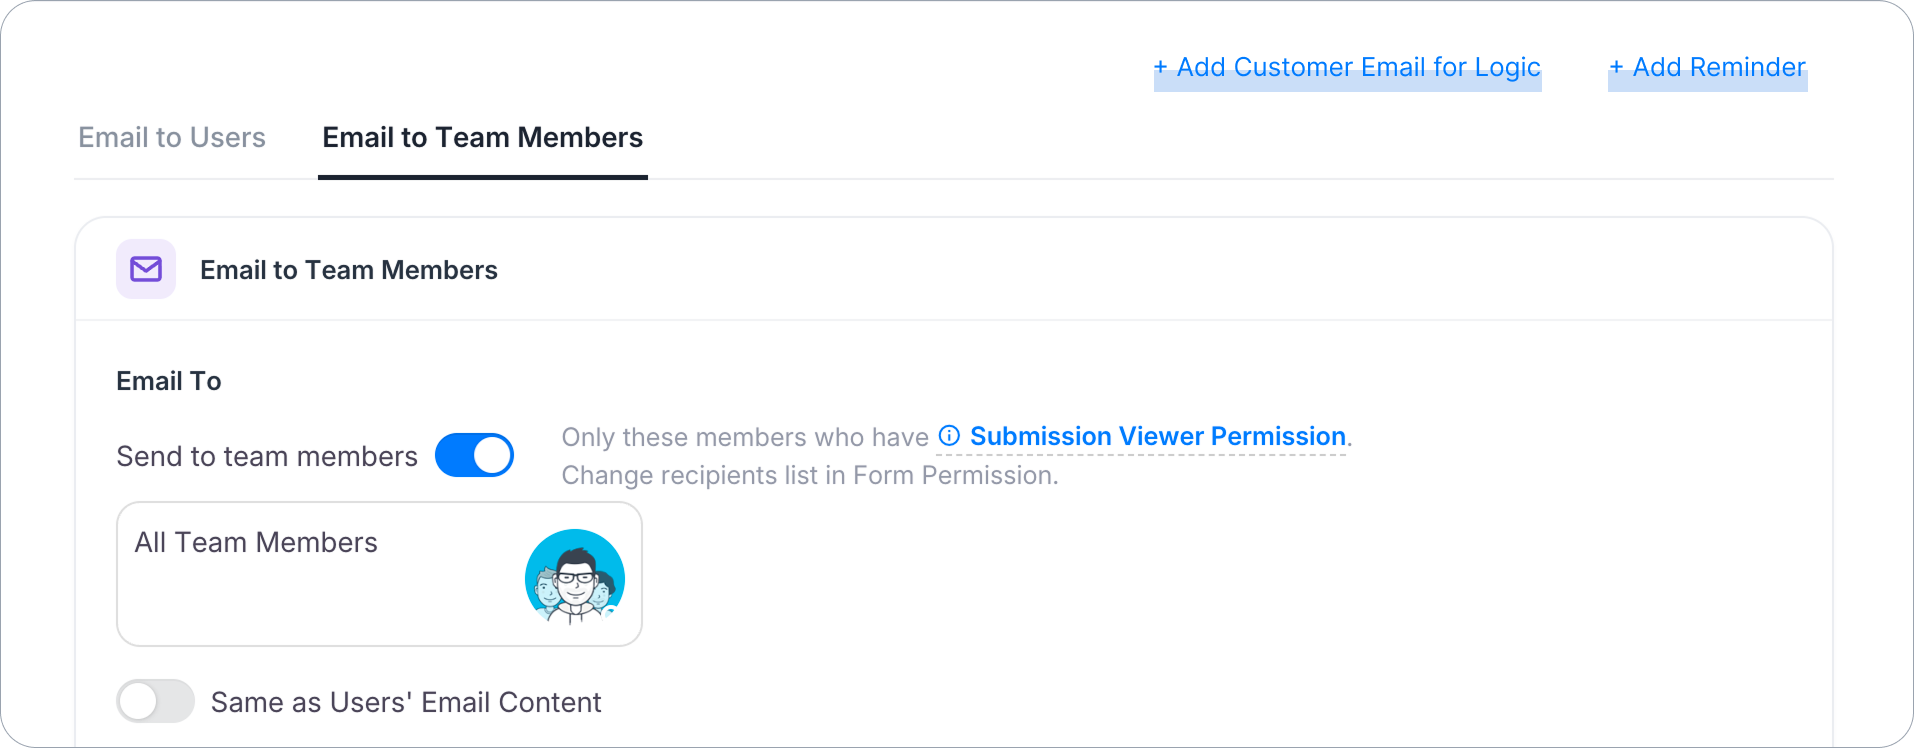Click the Change recipients list in Form Permission text
The image size is (1914, 748).
point(810,475)
